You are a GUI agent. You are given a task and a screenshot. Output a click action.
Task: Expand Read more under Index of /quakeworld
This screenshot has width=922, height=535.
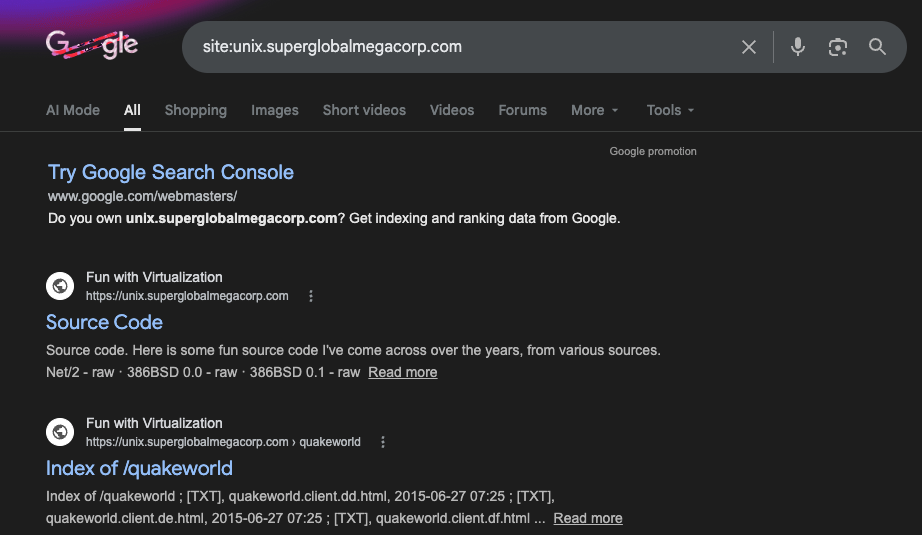588,518
